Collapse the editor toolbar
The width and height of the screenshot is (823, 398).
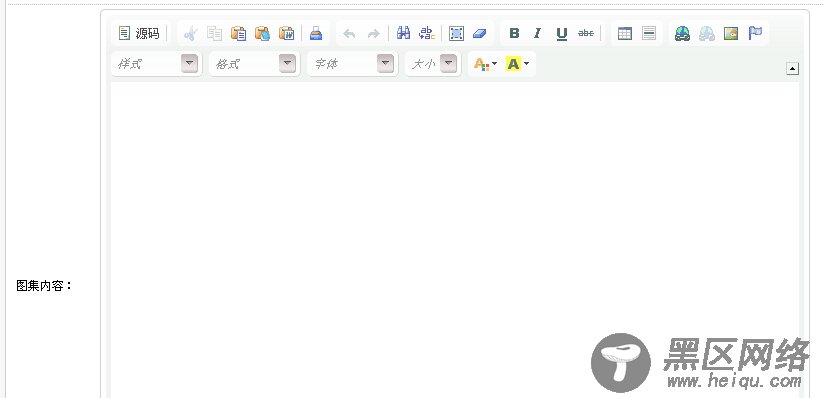click(x=792, y=69)
